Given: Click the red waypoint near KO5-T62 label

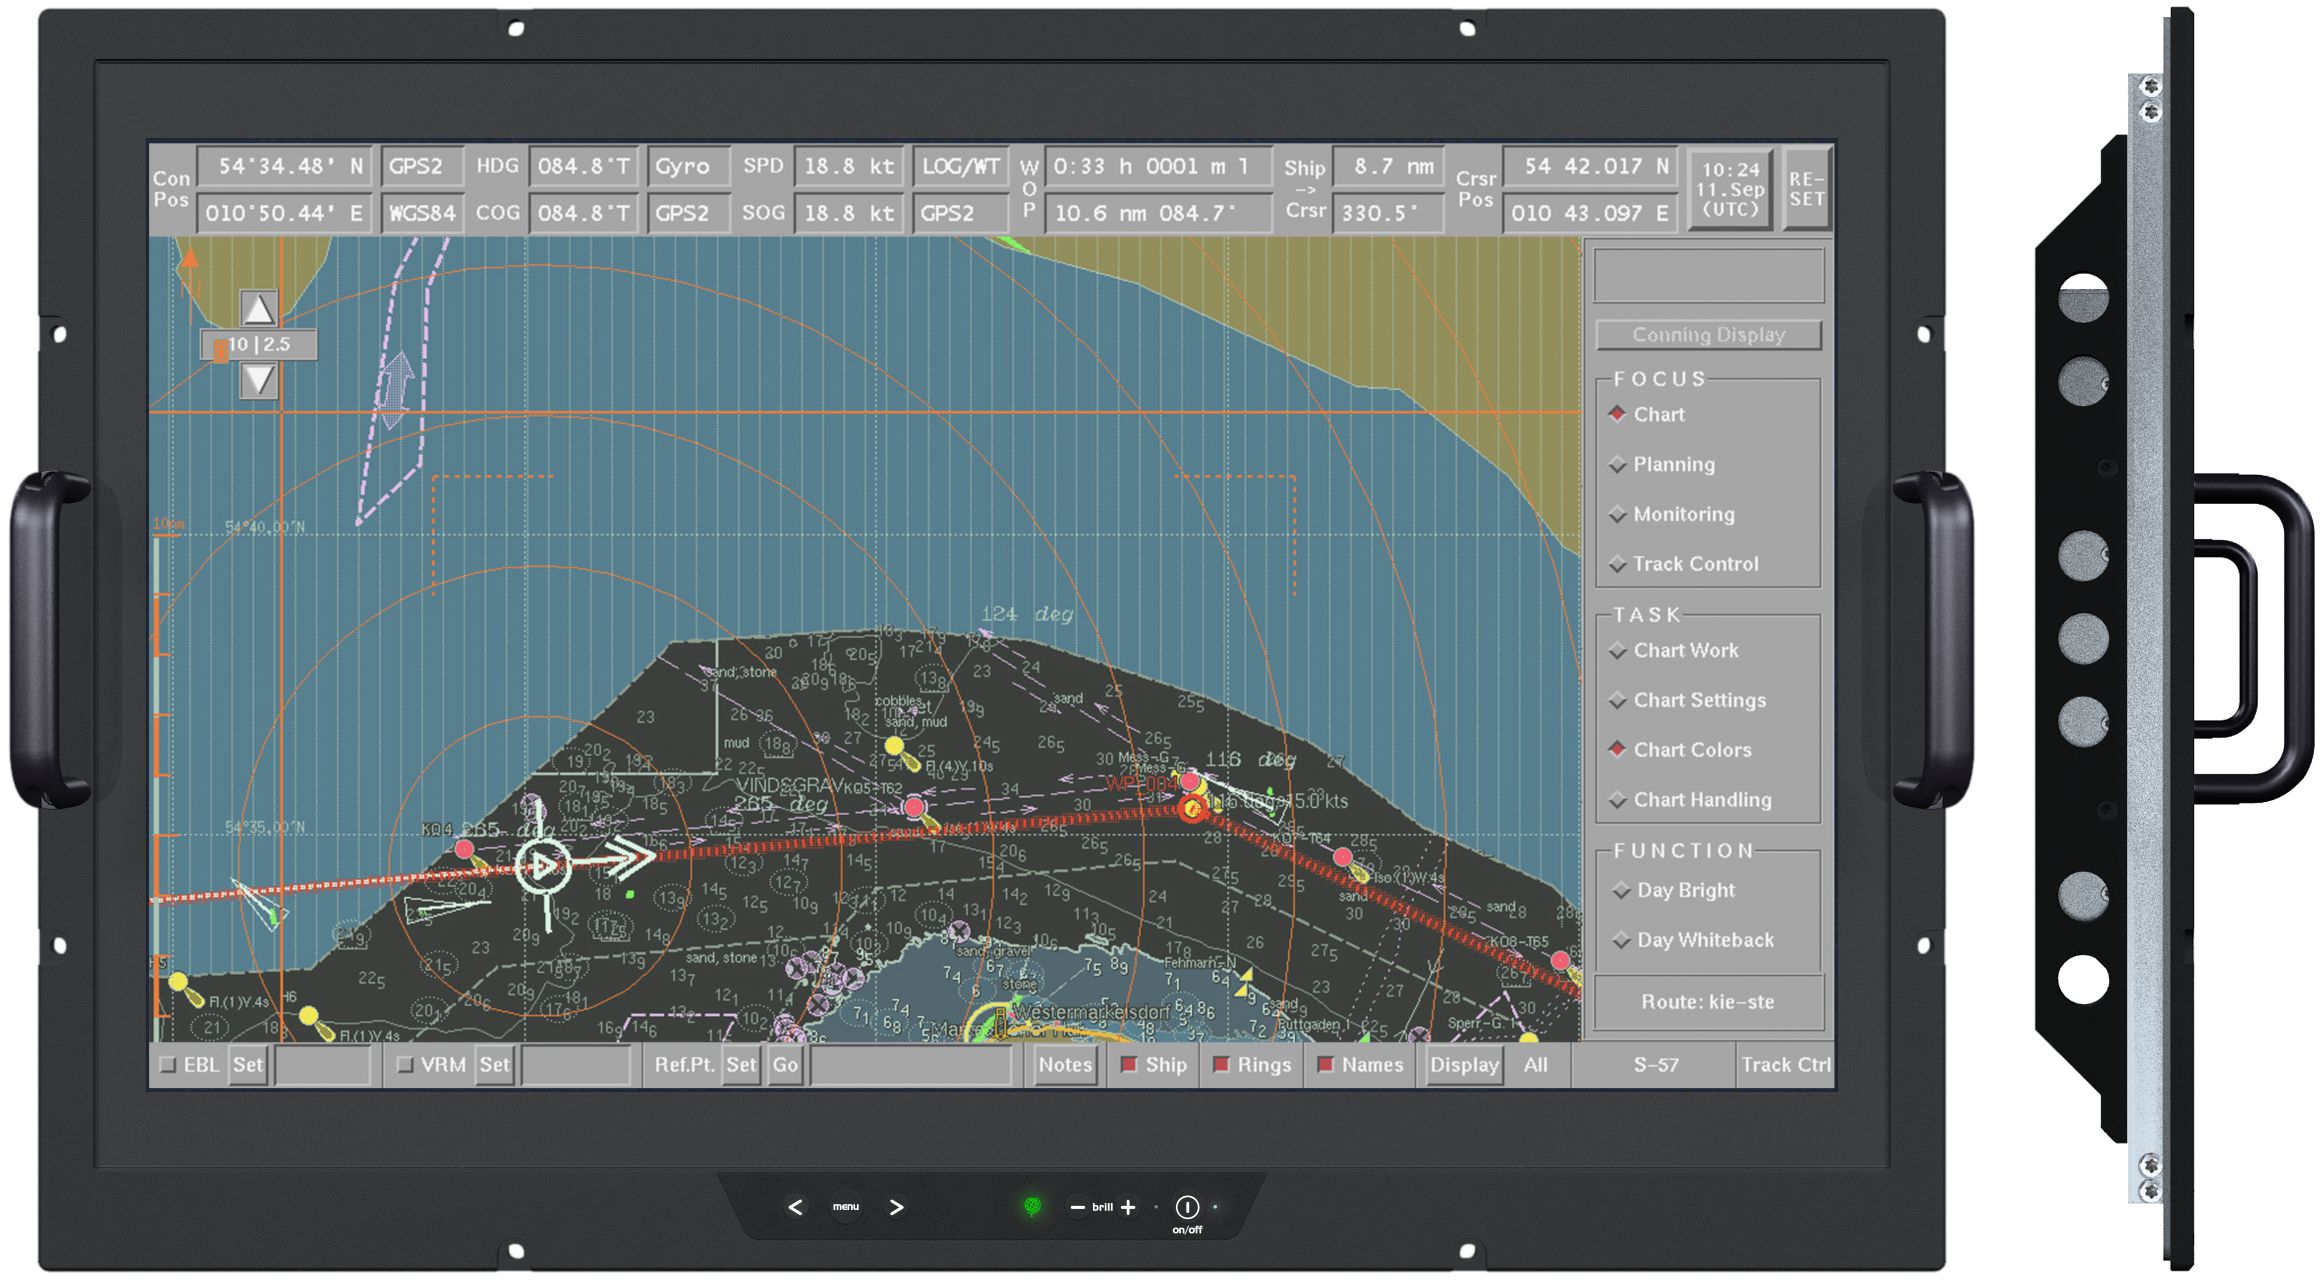Looking at the screenshot, I should (914, 807).
